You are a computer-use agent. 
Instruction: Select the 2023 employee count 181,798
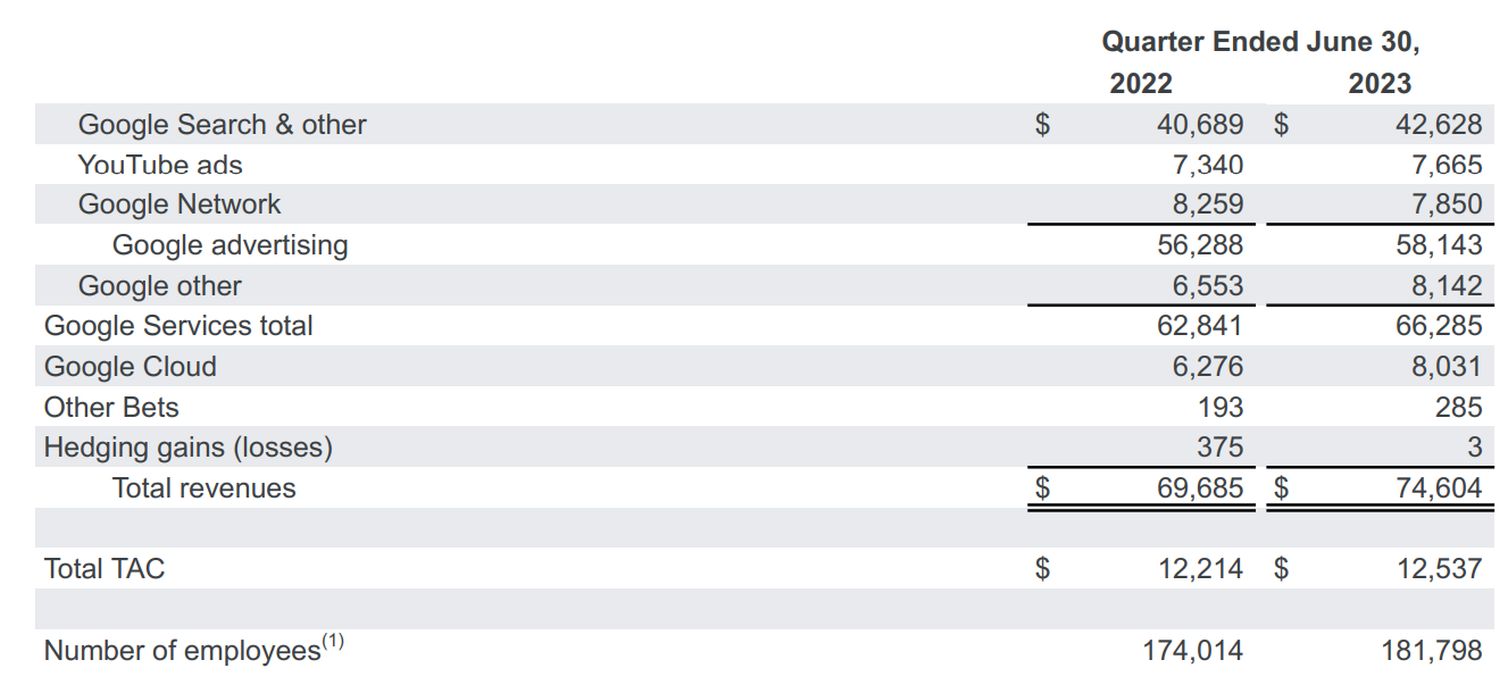(1432, 651)
